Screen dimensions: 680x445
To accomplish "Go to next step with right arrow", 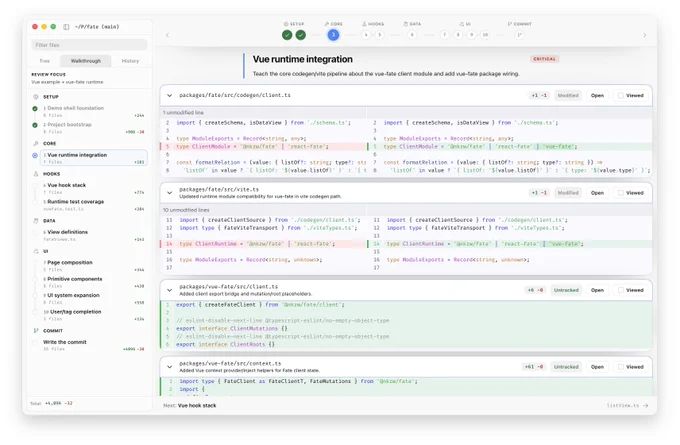I will (644, 35).
